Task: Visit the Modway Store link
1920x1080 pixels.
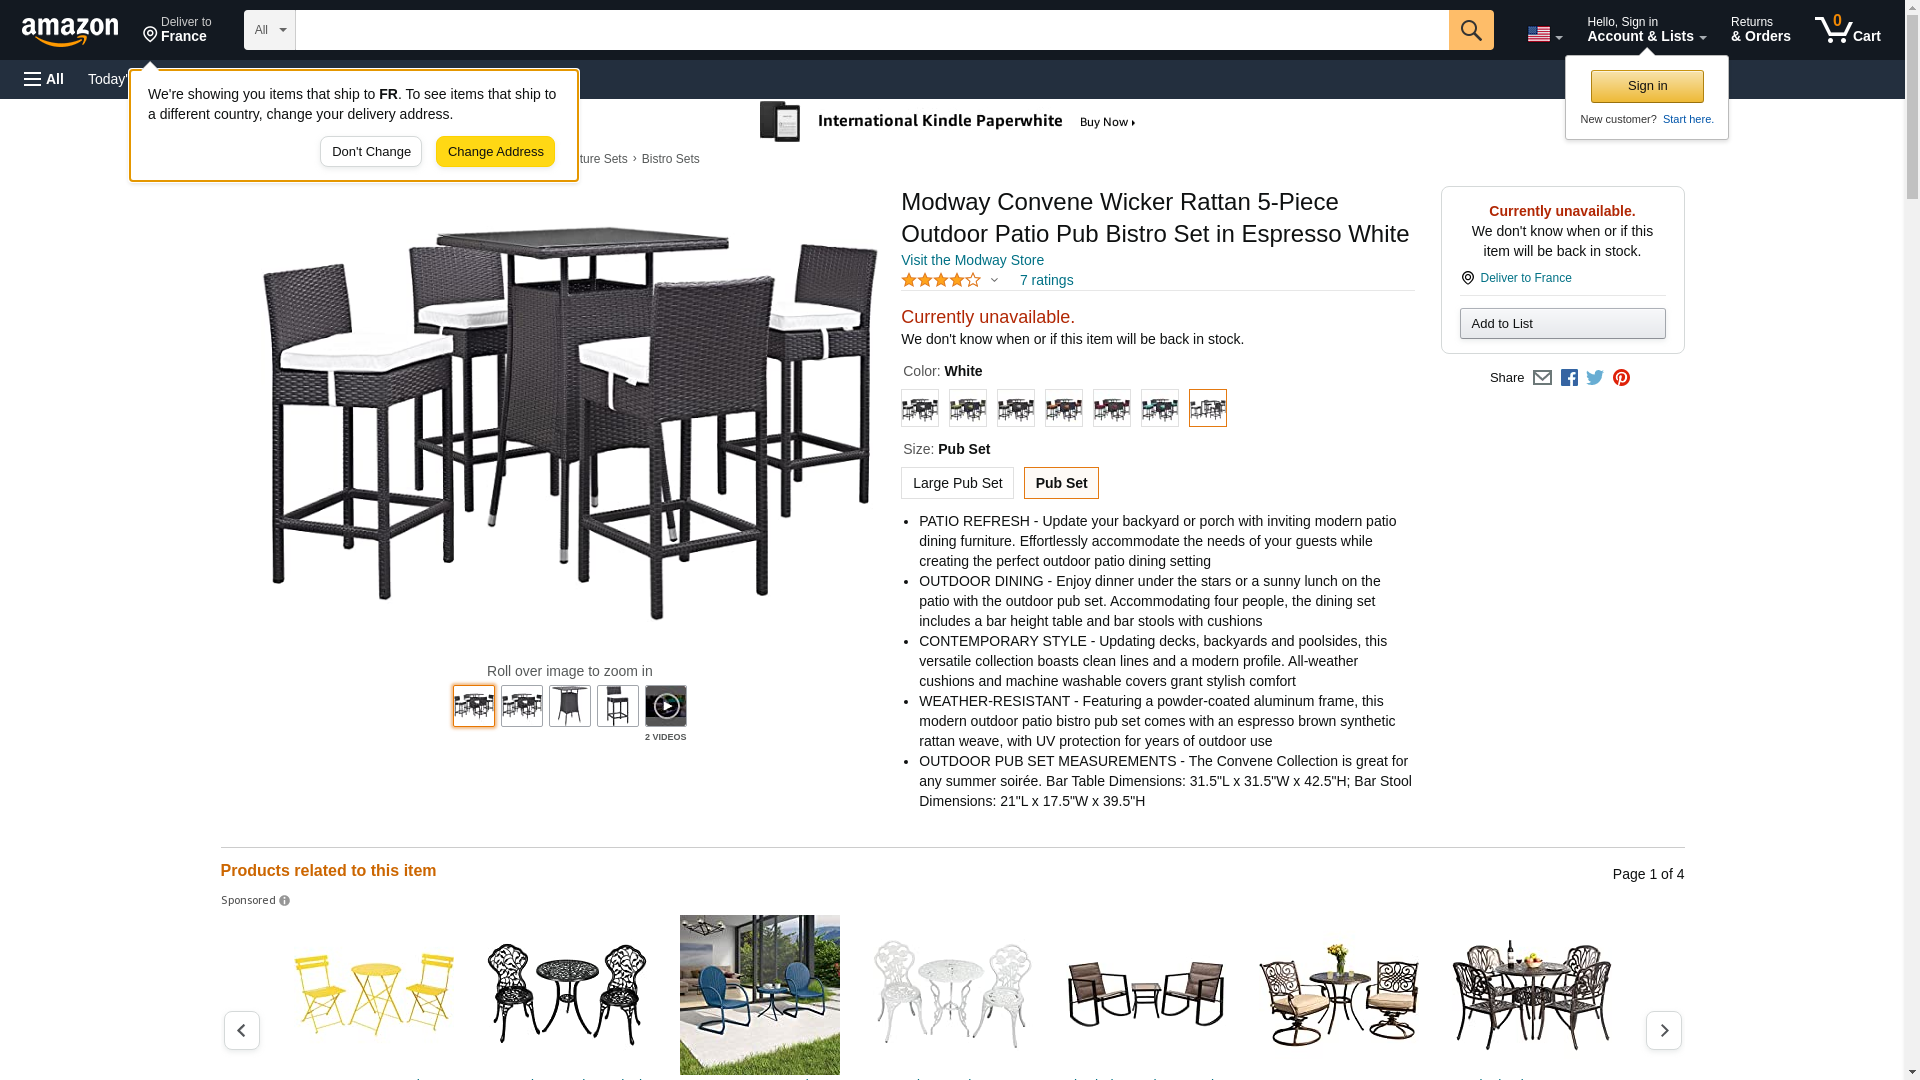Action: [x=972, y=260]
